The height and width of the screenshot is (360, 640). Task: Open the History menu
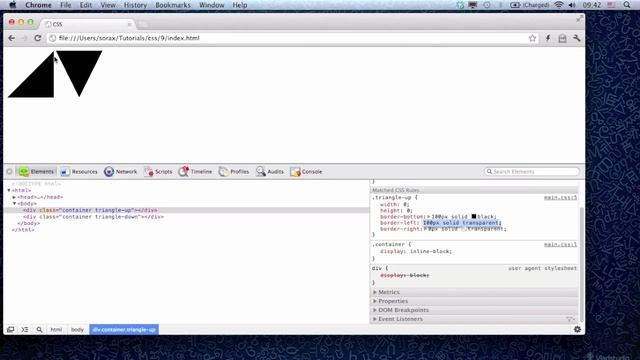click(135, 5)
